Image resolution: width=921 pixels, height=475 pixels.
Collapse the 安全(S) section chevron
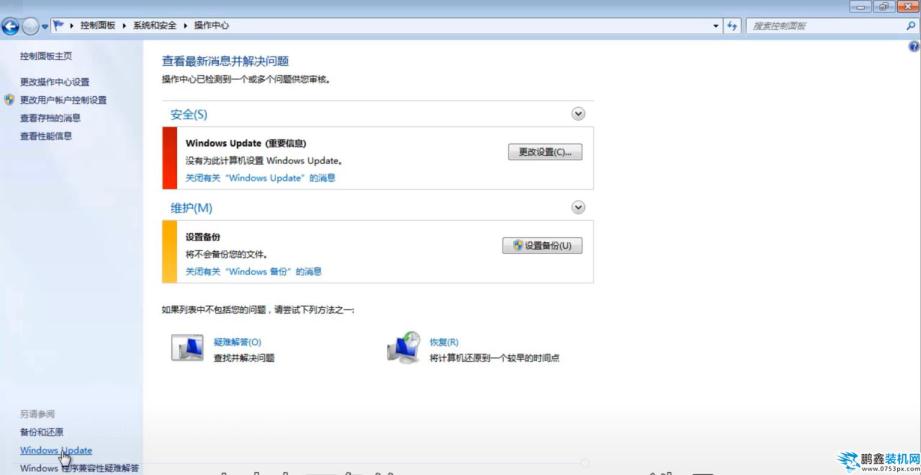(x=579, y=114)
